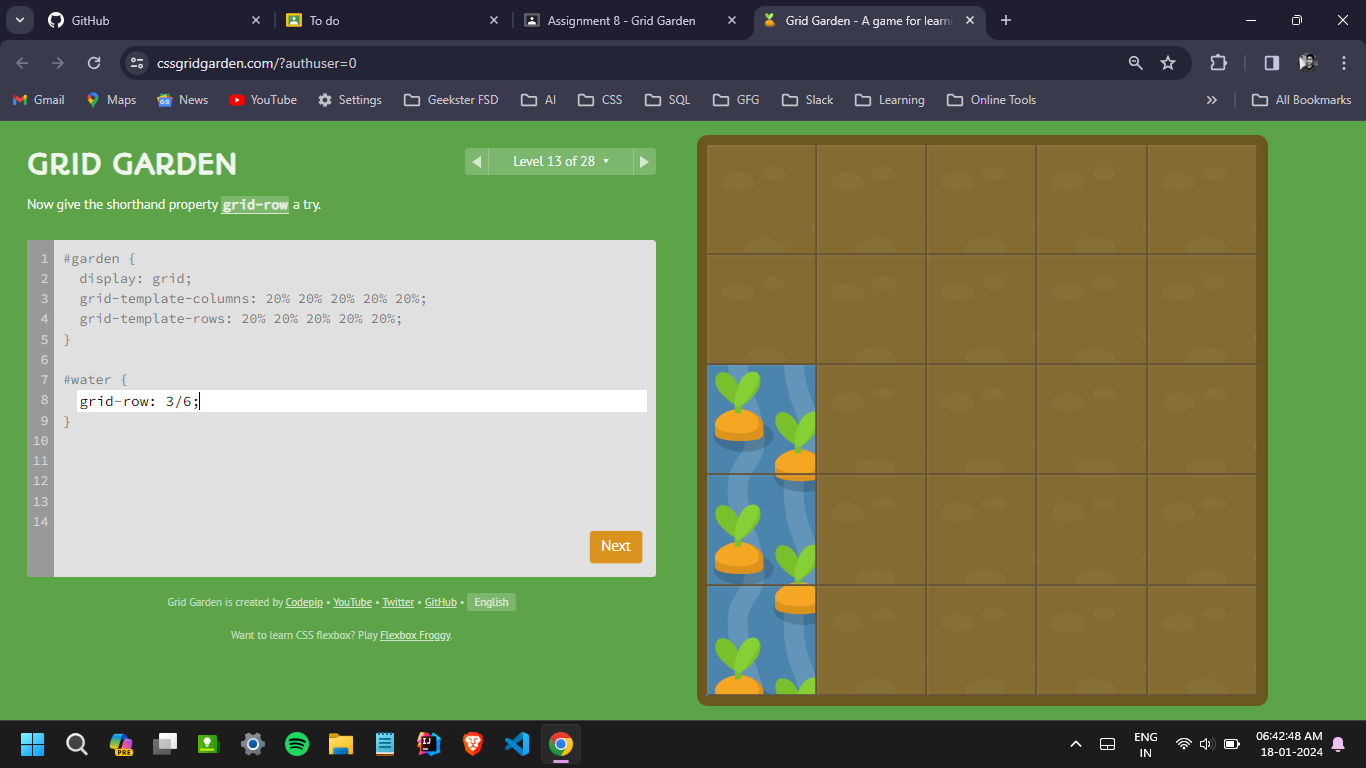1366x768 pixels.
Task: Open Visual Studio Code from taskbar
Action: (517, 744)
